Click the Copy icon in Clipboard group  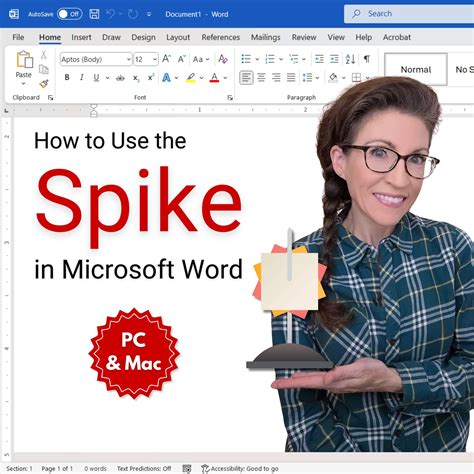pyautogui.click(x=44, y=69)
